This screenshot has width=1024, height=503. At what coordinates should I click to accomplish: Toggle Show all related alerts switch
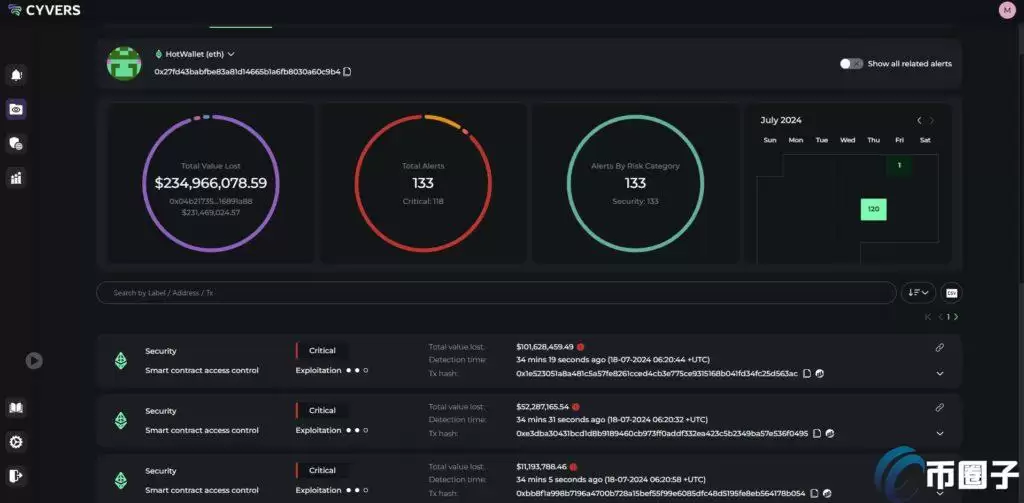(x=851, y=63)
